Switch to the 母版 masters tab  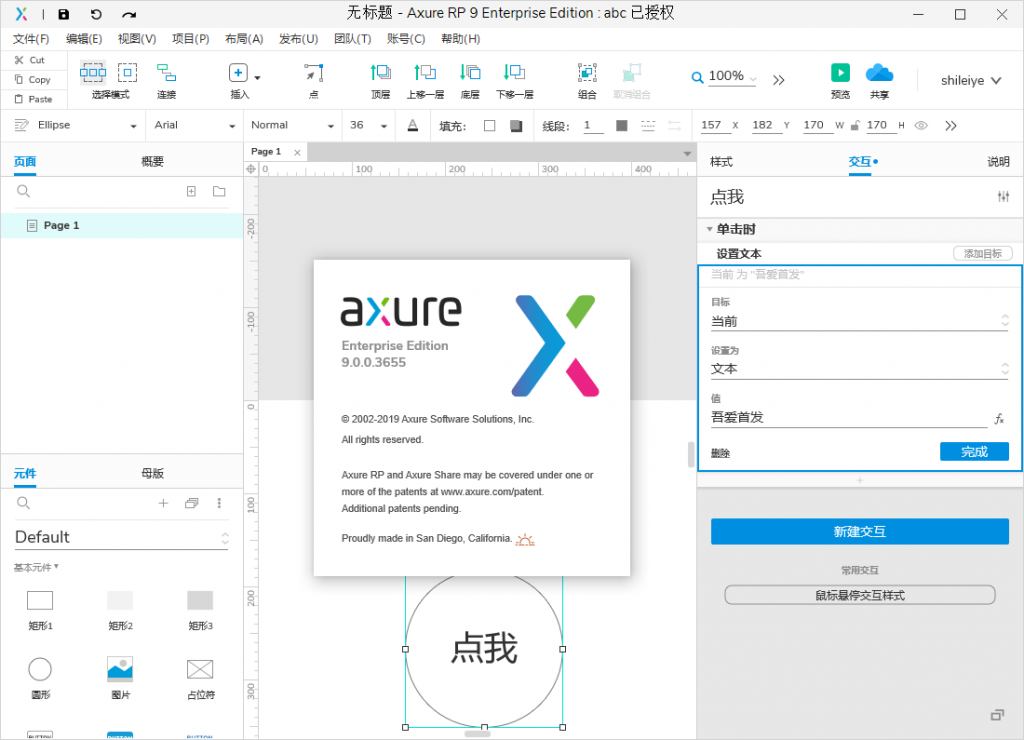click(152, 474)
